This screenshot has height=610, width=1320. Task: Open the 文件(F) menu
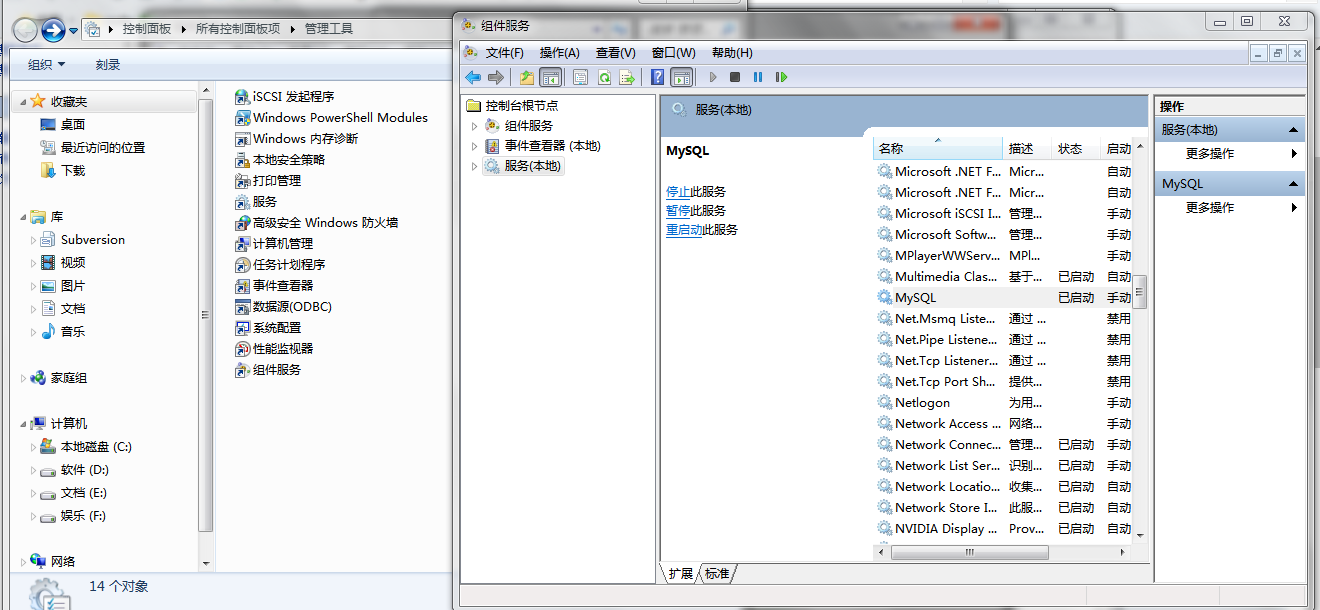point(505,53)
